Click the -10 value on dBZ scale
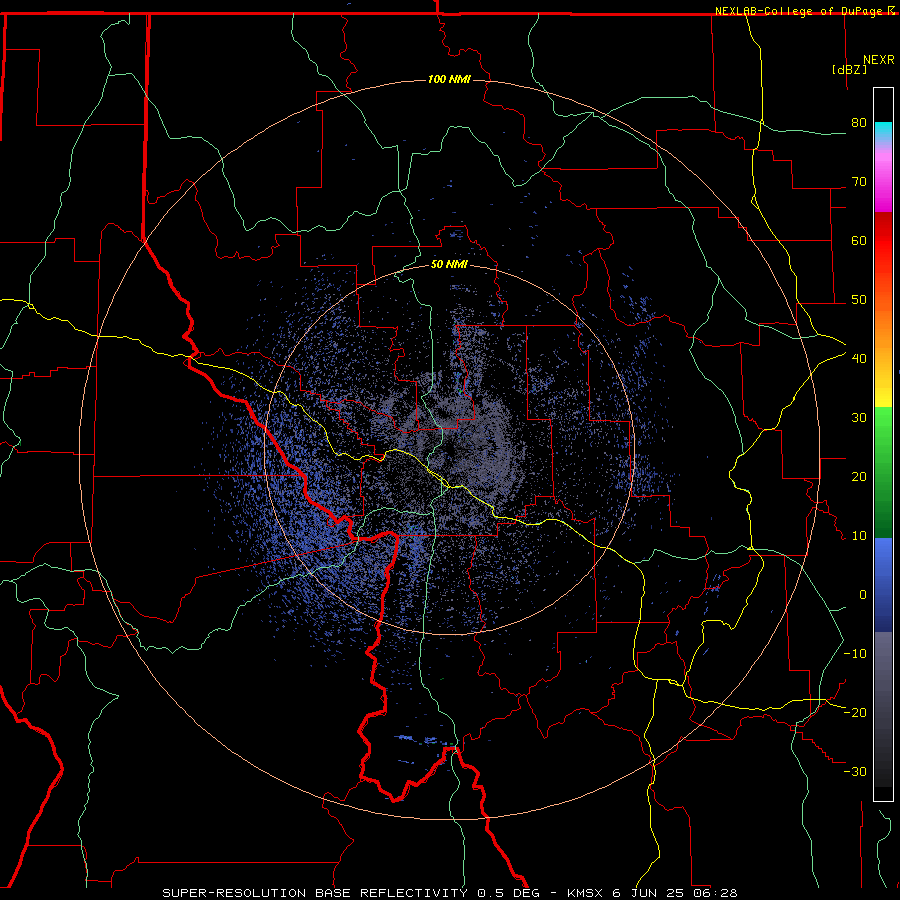This screenshot has width=900, height=900. point(855,654)
